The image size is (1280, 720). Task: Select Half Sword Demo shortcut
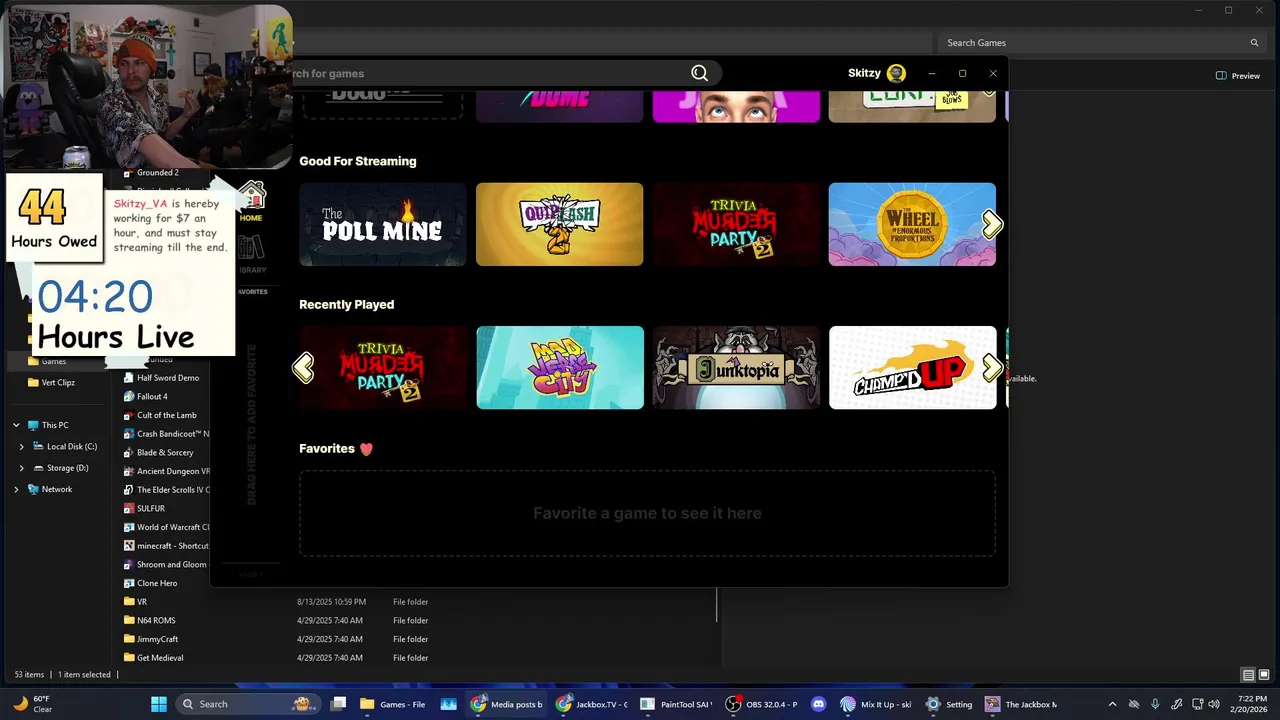point(160,378)
